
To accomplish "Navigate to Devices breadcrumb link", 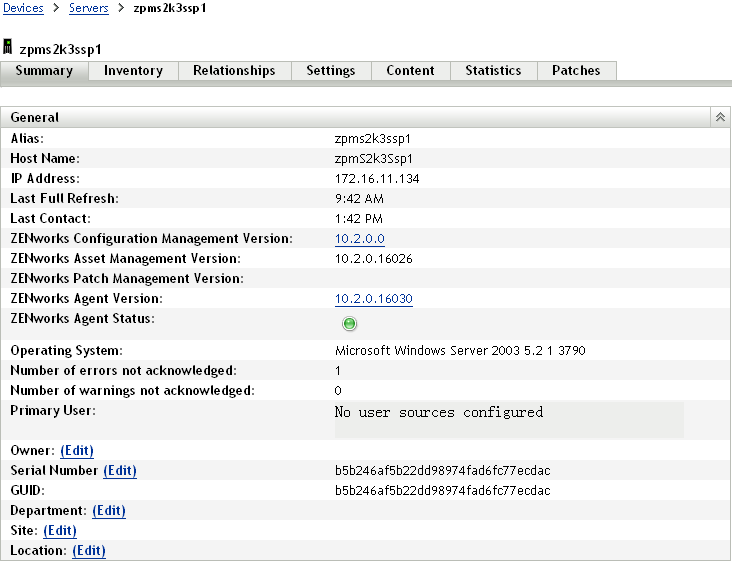I will point(23,8).
